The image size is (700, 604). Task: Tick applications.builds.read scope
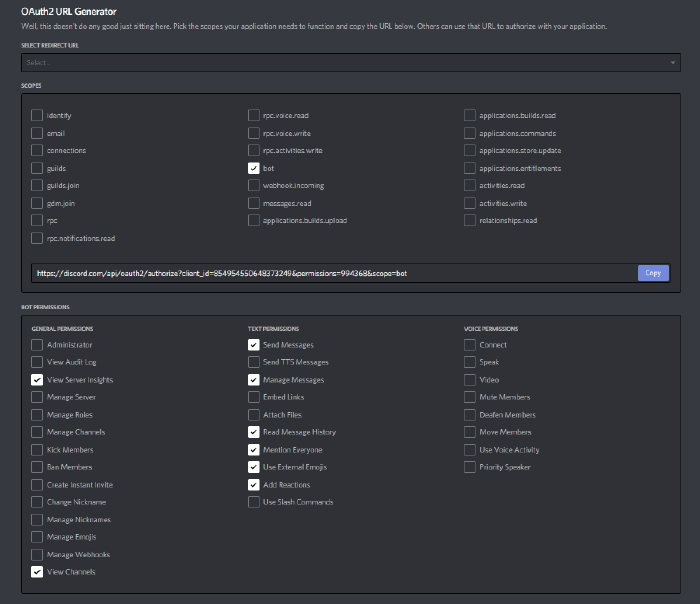(x=470, y=115)
